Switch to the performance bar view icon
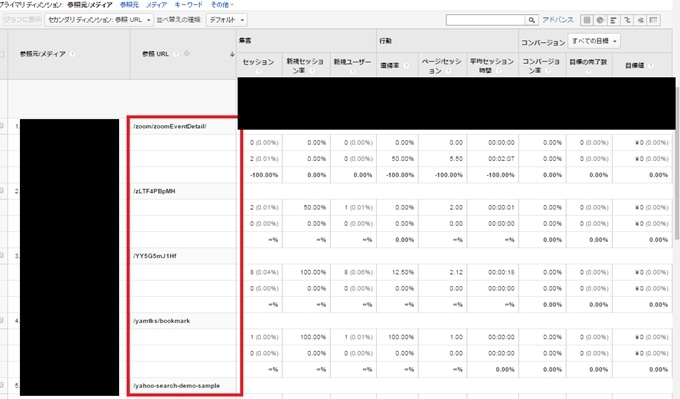The height and width of the screenshot is (399, 680). (x=614, y=20)
